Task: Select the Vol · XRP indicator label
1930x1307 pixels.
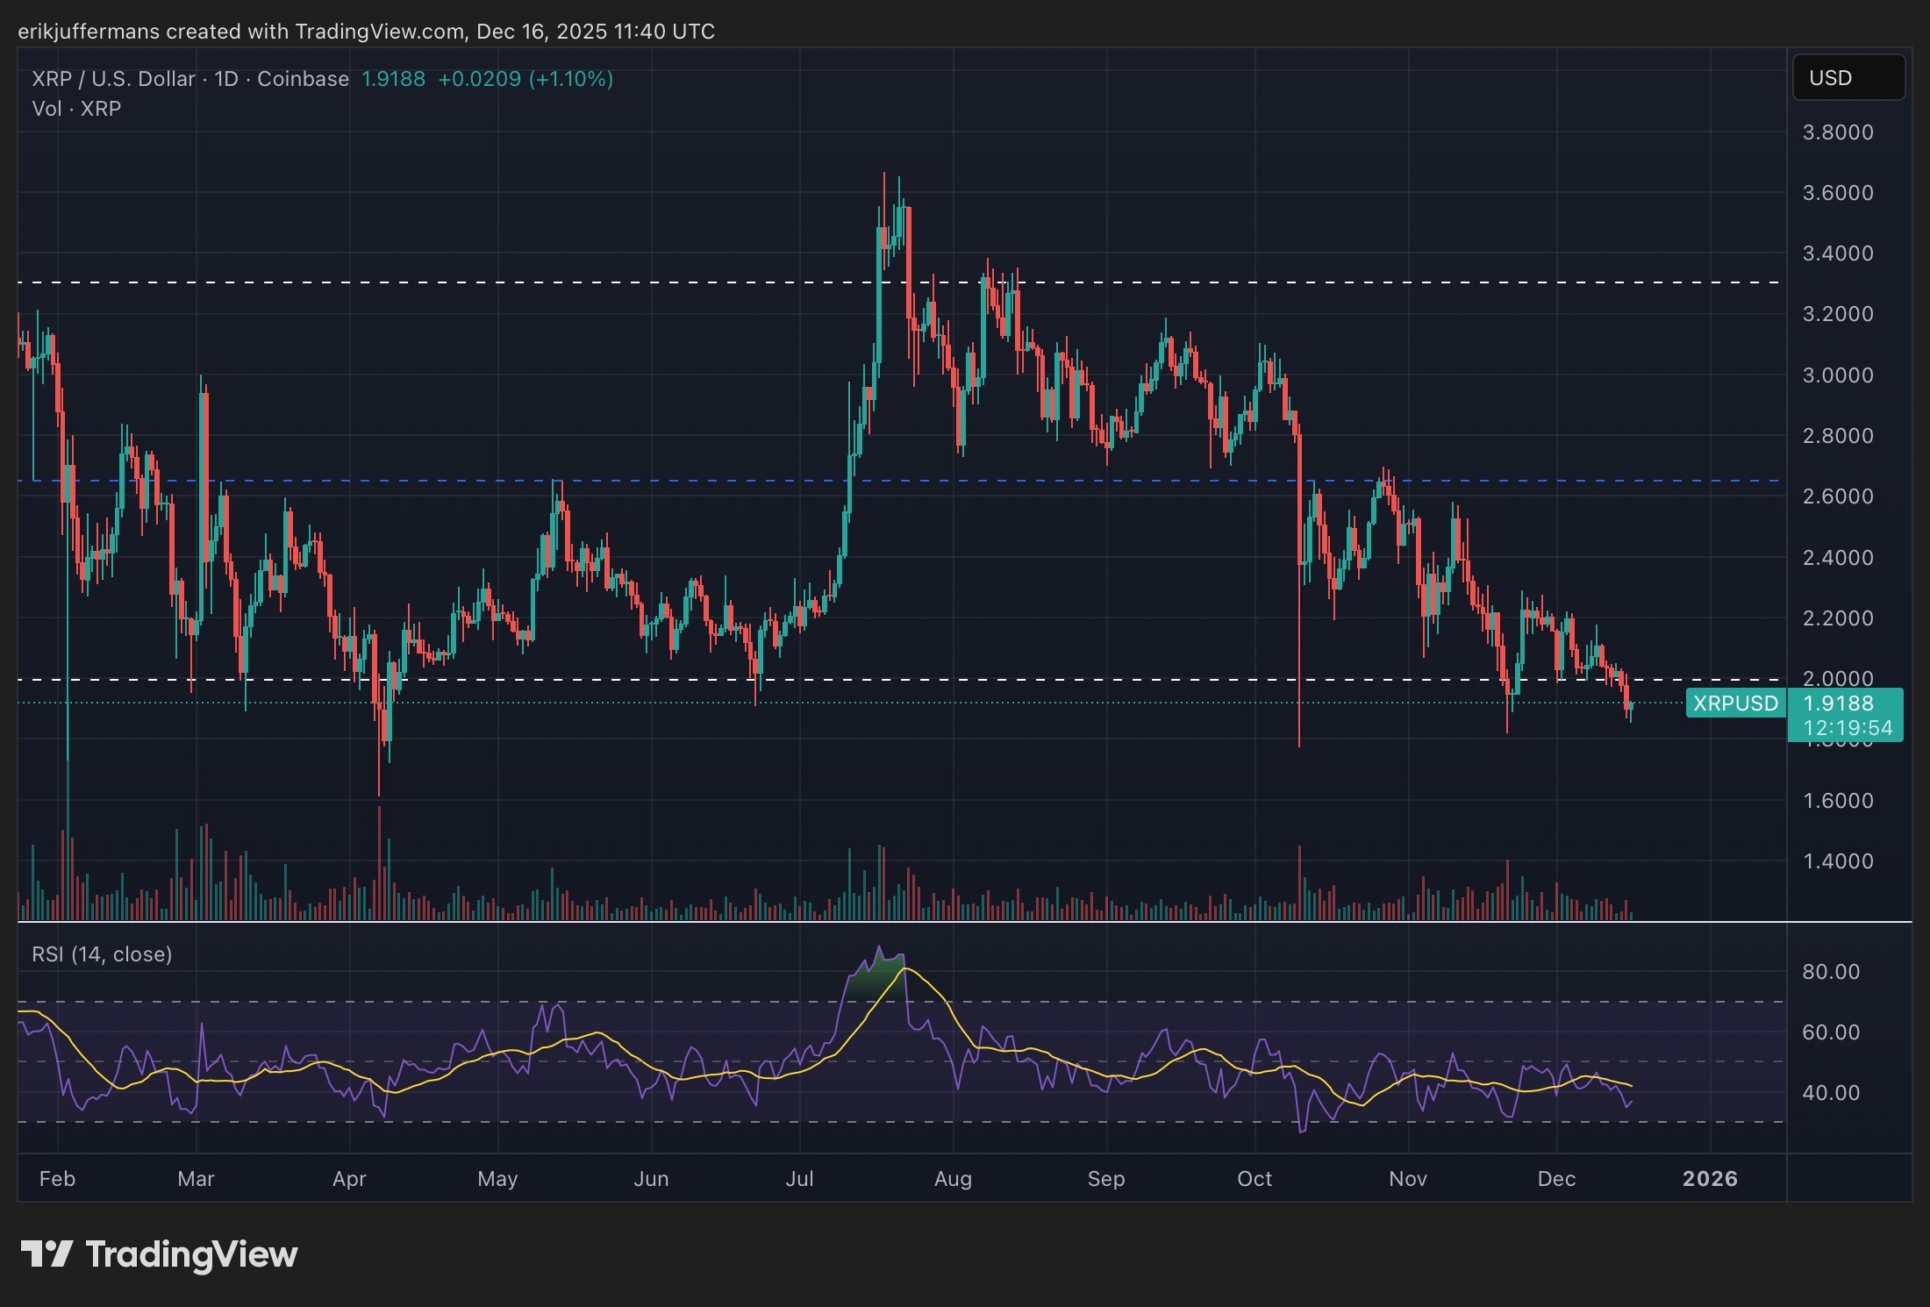Action: (76, 109)
